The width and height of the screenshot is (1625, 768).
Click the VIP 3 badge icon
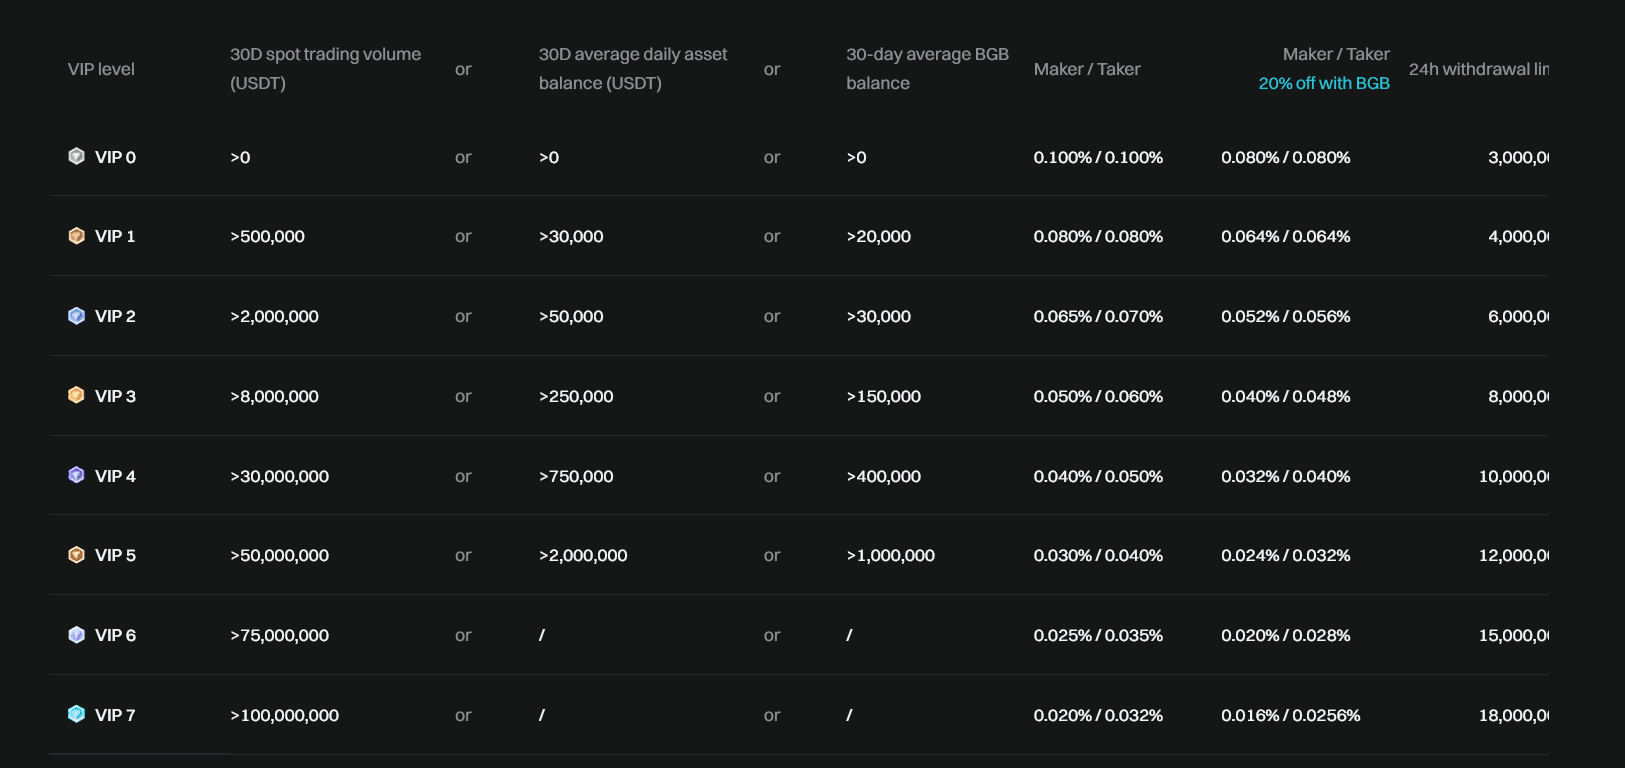76,395
